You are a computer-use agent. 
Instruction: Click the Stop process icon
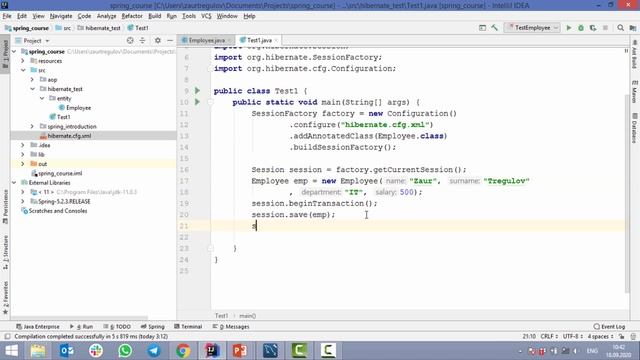tap(605, 28)
